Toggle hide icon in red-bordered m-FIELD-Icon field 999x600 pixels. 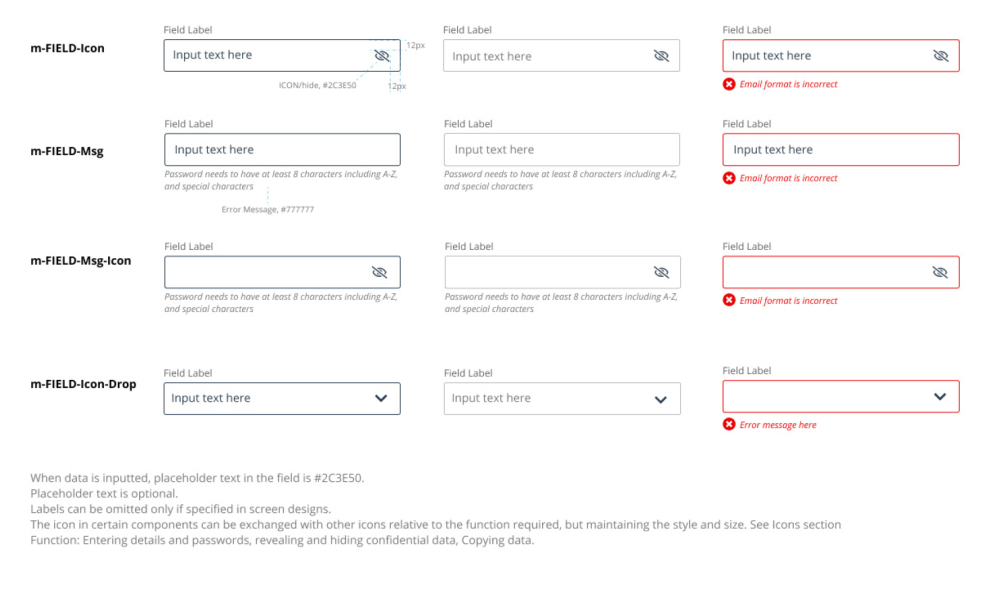(940, 55)
